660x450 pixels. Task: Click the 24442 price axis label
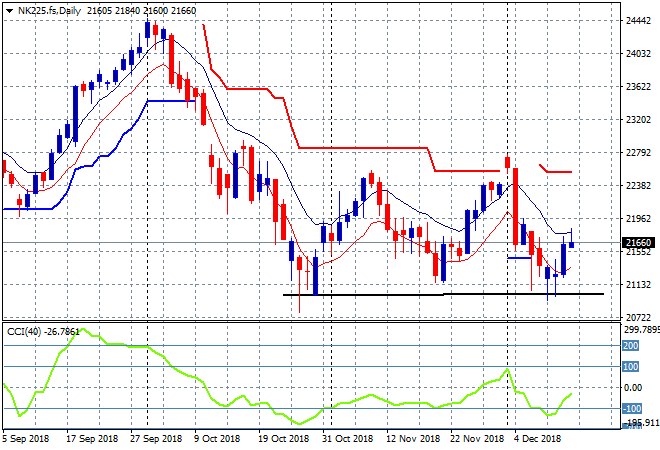639,21
